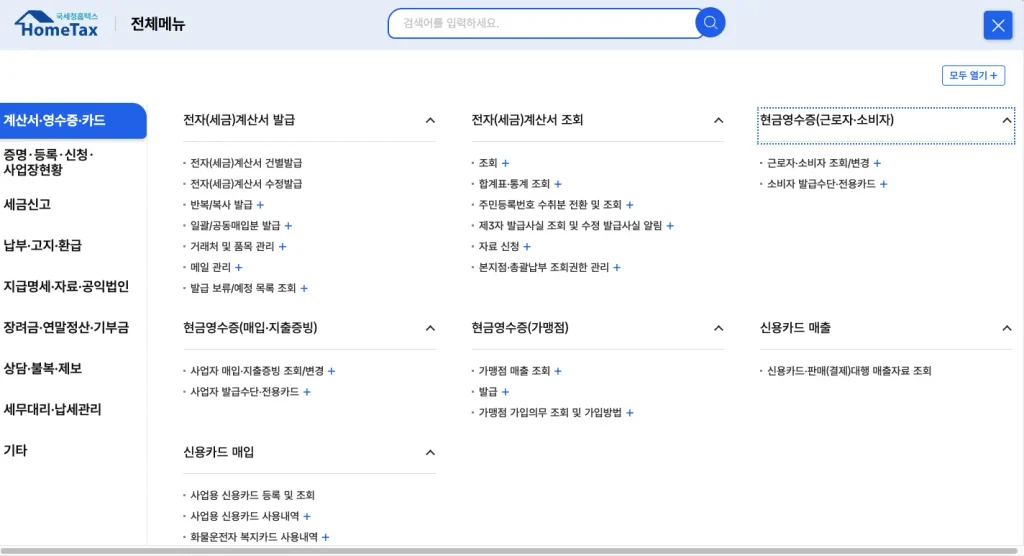
Task: Click 메일 관리 menu text
Action: [x=210, y=267]
